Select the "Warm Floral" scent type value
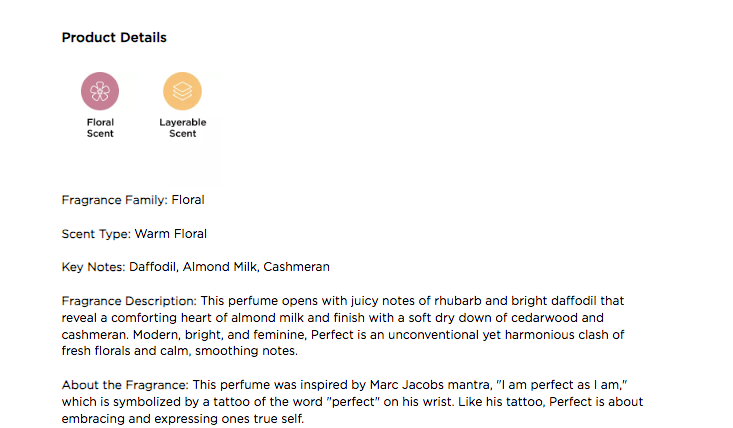Image resolution: width=733 pixels, height=428 pixels. coord(171,234)
